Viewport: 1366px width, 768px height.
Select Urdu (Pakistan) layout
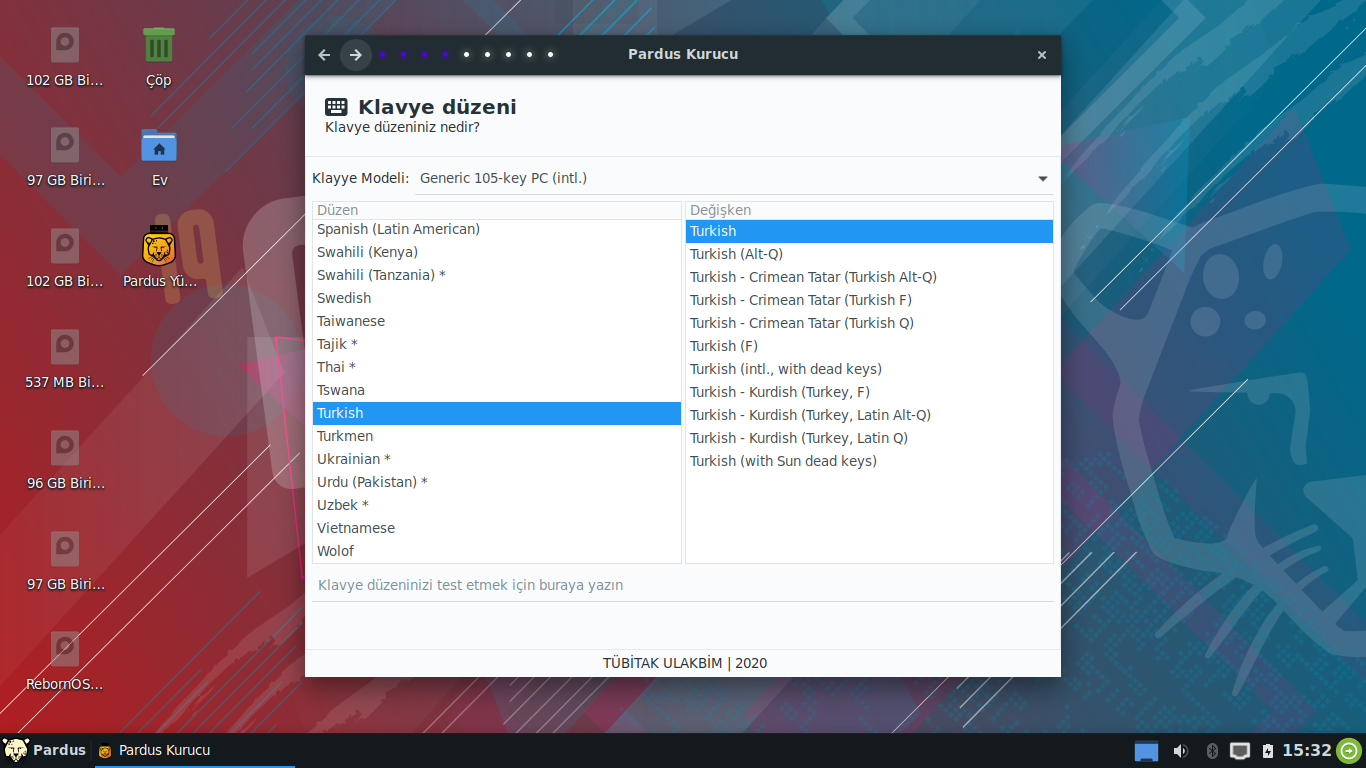[497, 482]
